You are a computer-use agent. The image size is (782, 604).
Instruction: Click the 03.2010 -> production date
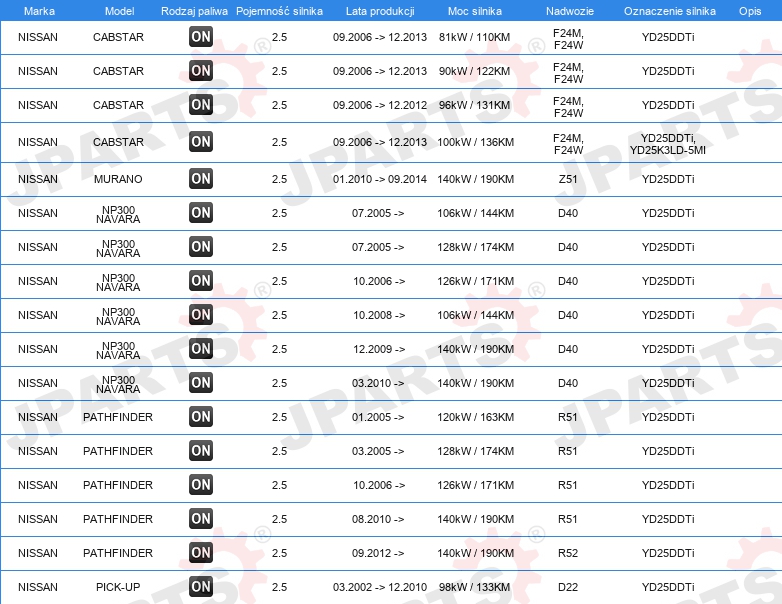point(378,383)
